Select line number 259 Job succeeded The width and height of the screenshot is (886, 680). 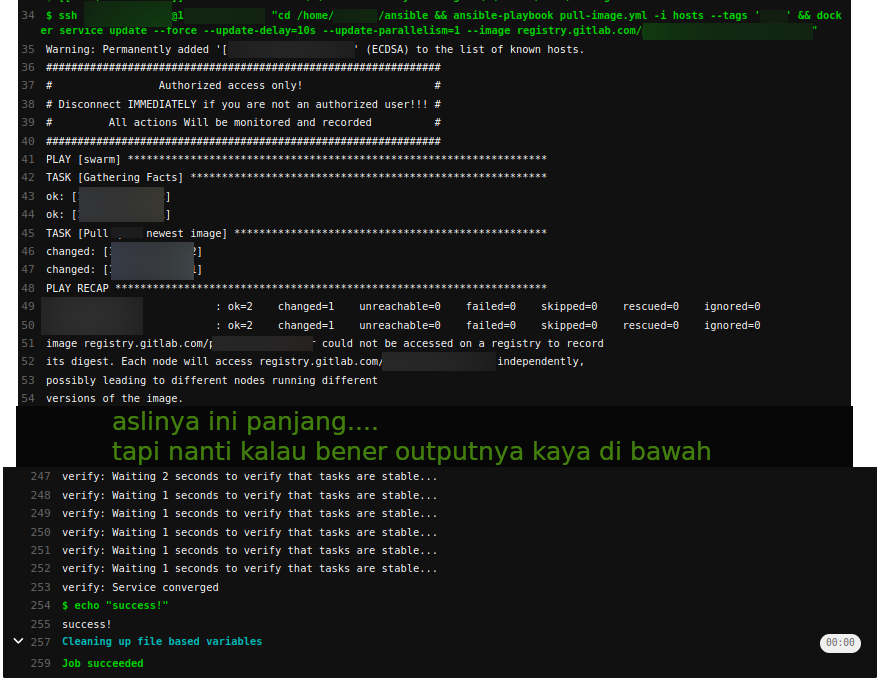tap(40, 663)
